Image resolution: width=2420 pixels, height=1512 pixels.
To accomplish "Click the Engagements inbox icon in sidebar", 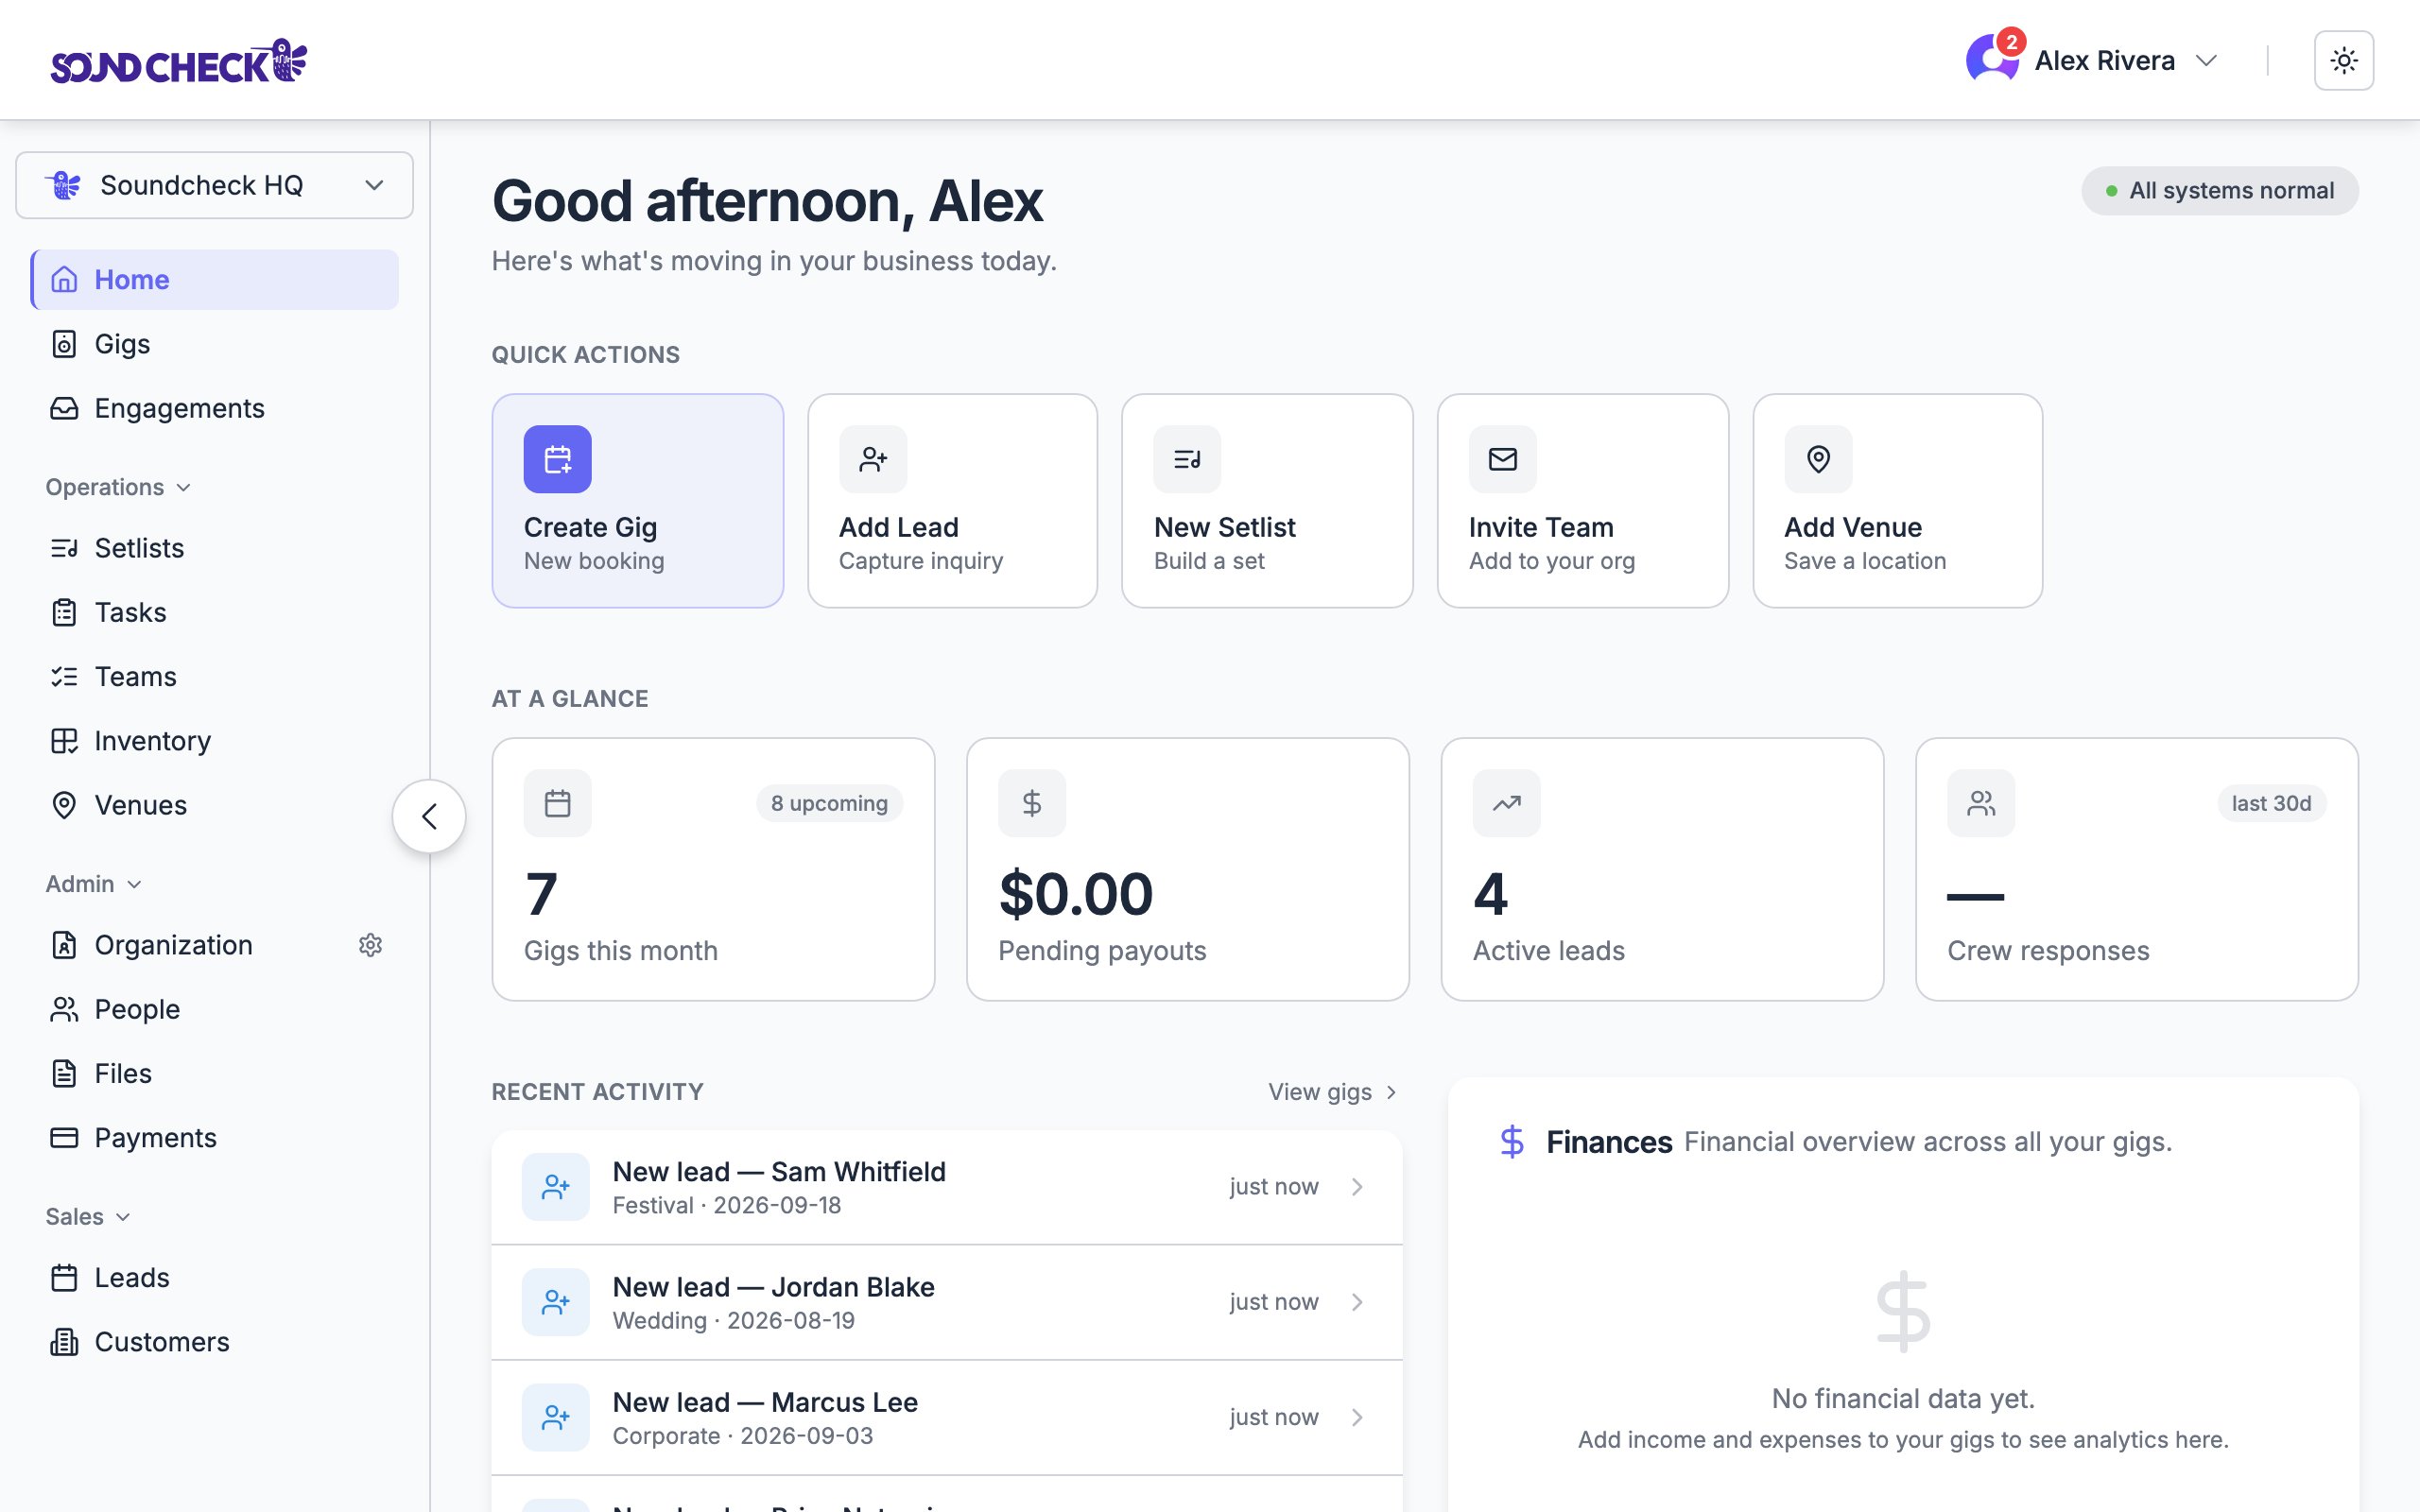I will coord(64,408).
